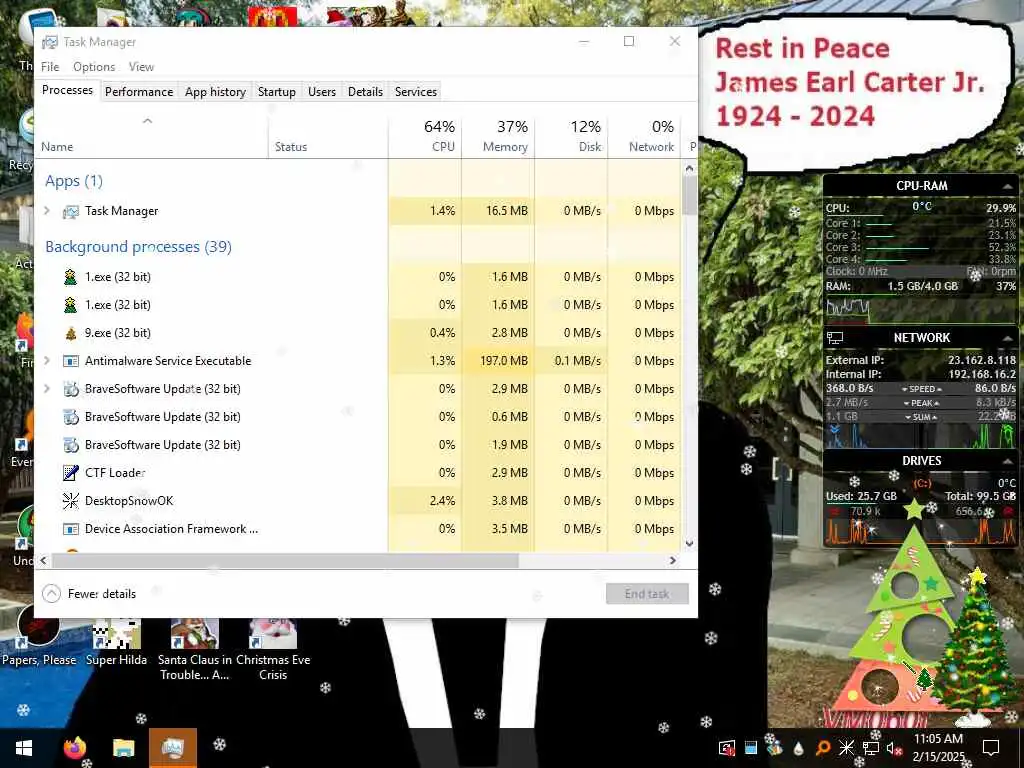1024x768 pixels.
Task: Open the File menu
Action: (50, 67)
